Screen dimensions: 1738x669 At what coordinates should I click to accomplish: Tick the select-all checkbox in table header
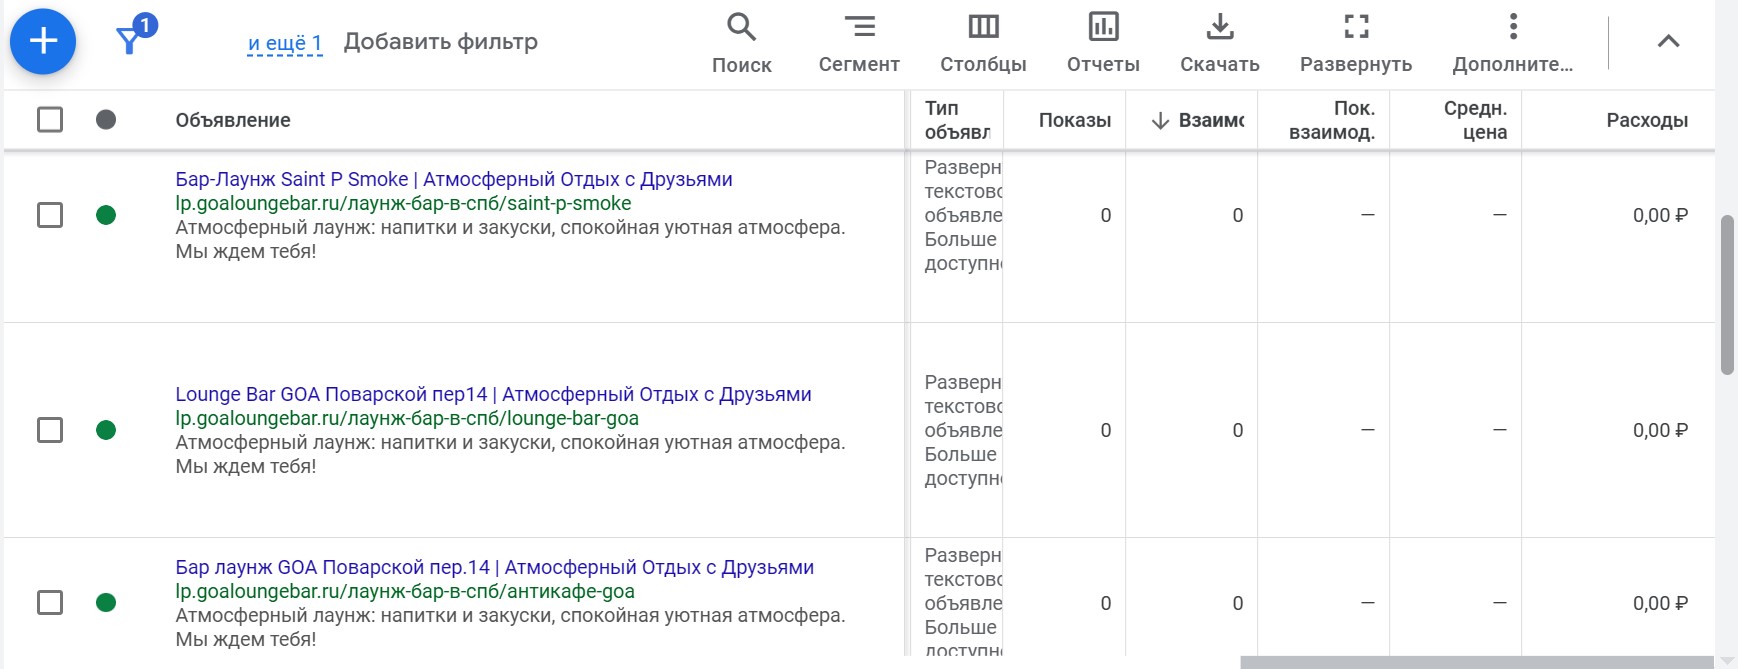[50, 120]
